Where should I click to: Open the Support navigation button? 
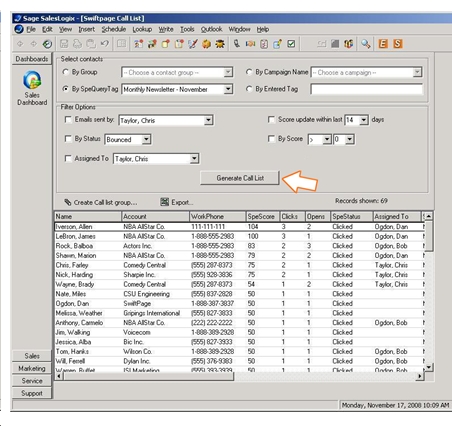pyautogui.click(x=32, y=393)
